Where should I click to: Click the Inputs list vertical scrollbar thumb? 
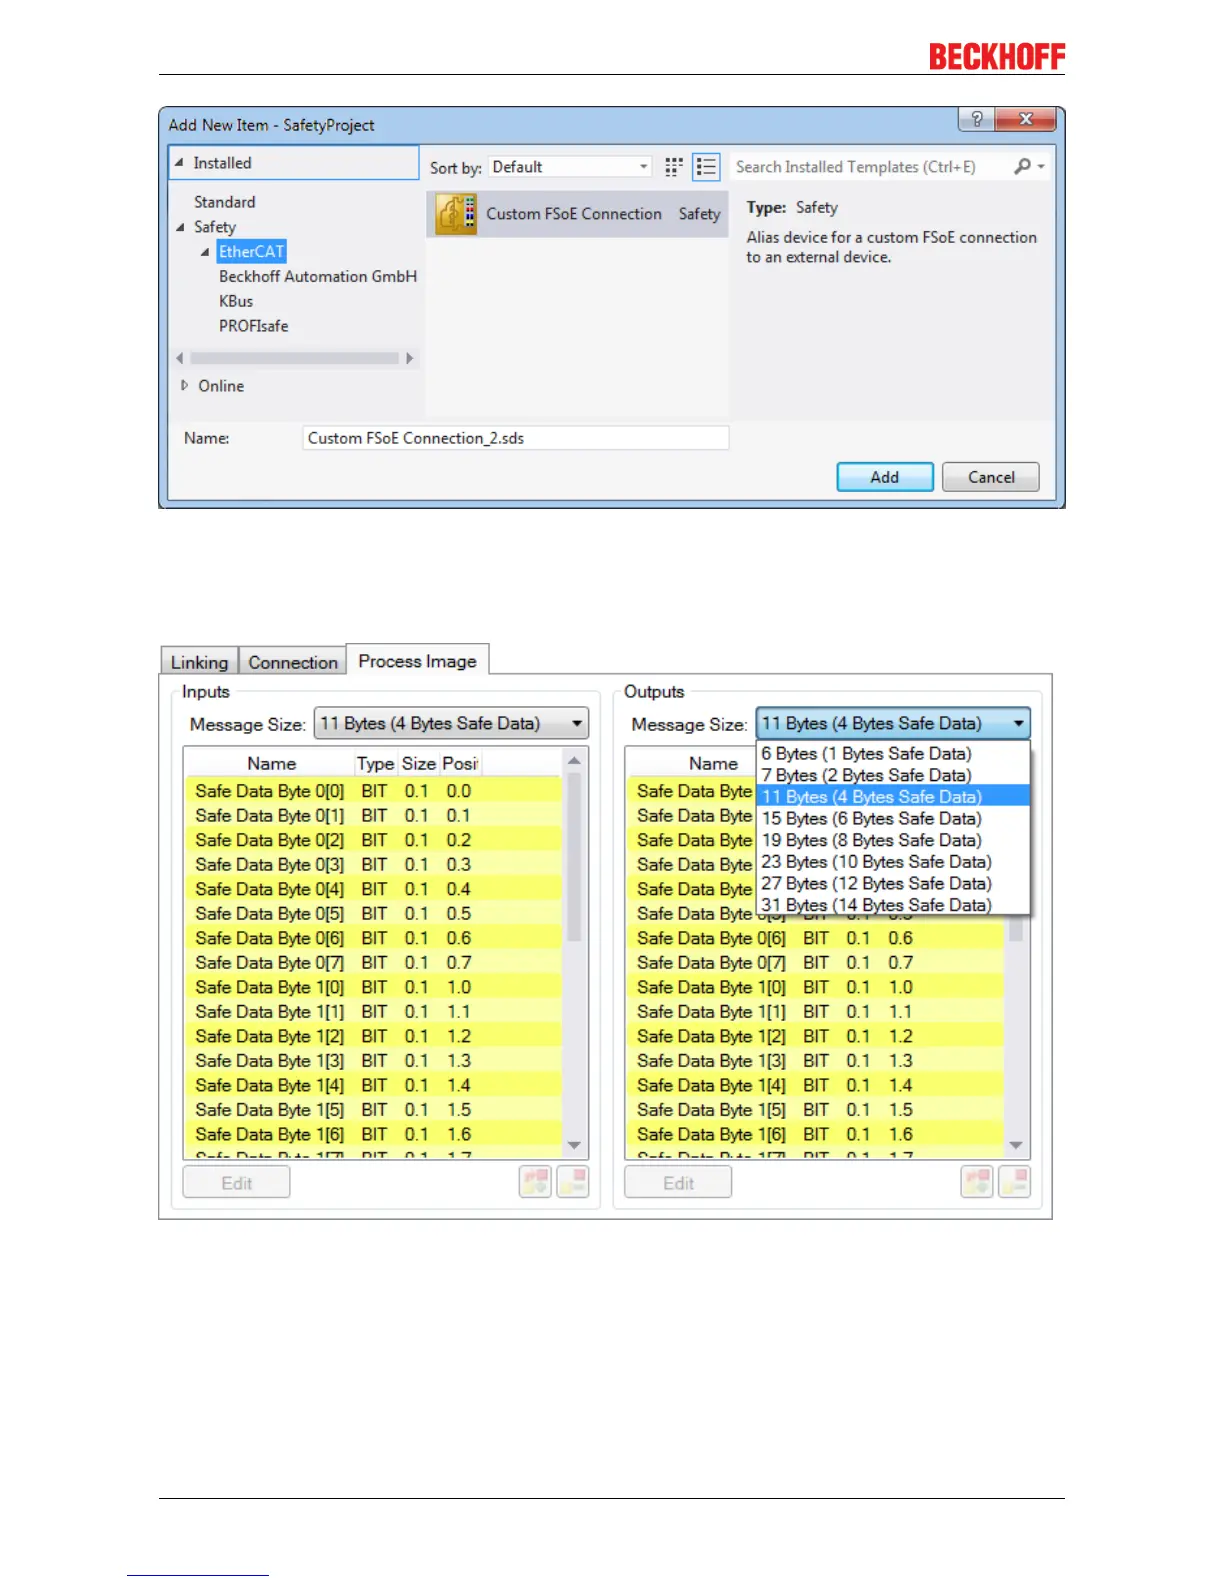point(574,857)
